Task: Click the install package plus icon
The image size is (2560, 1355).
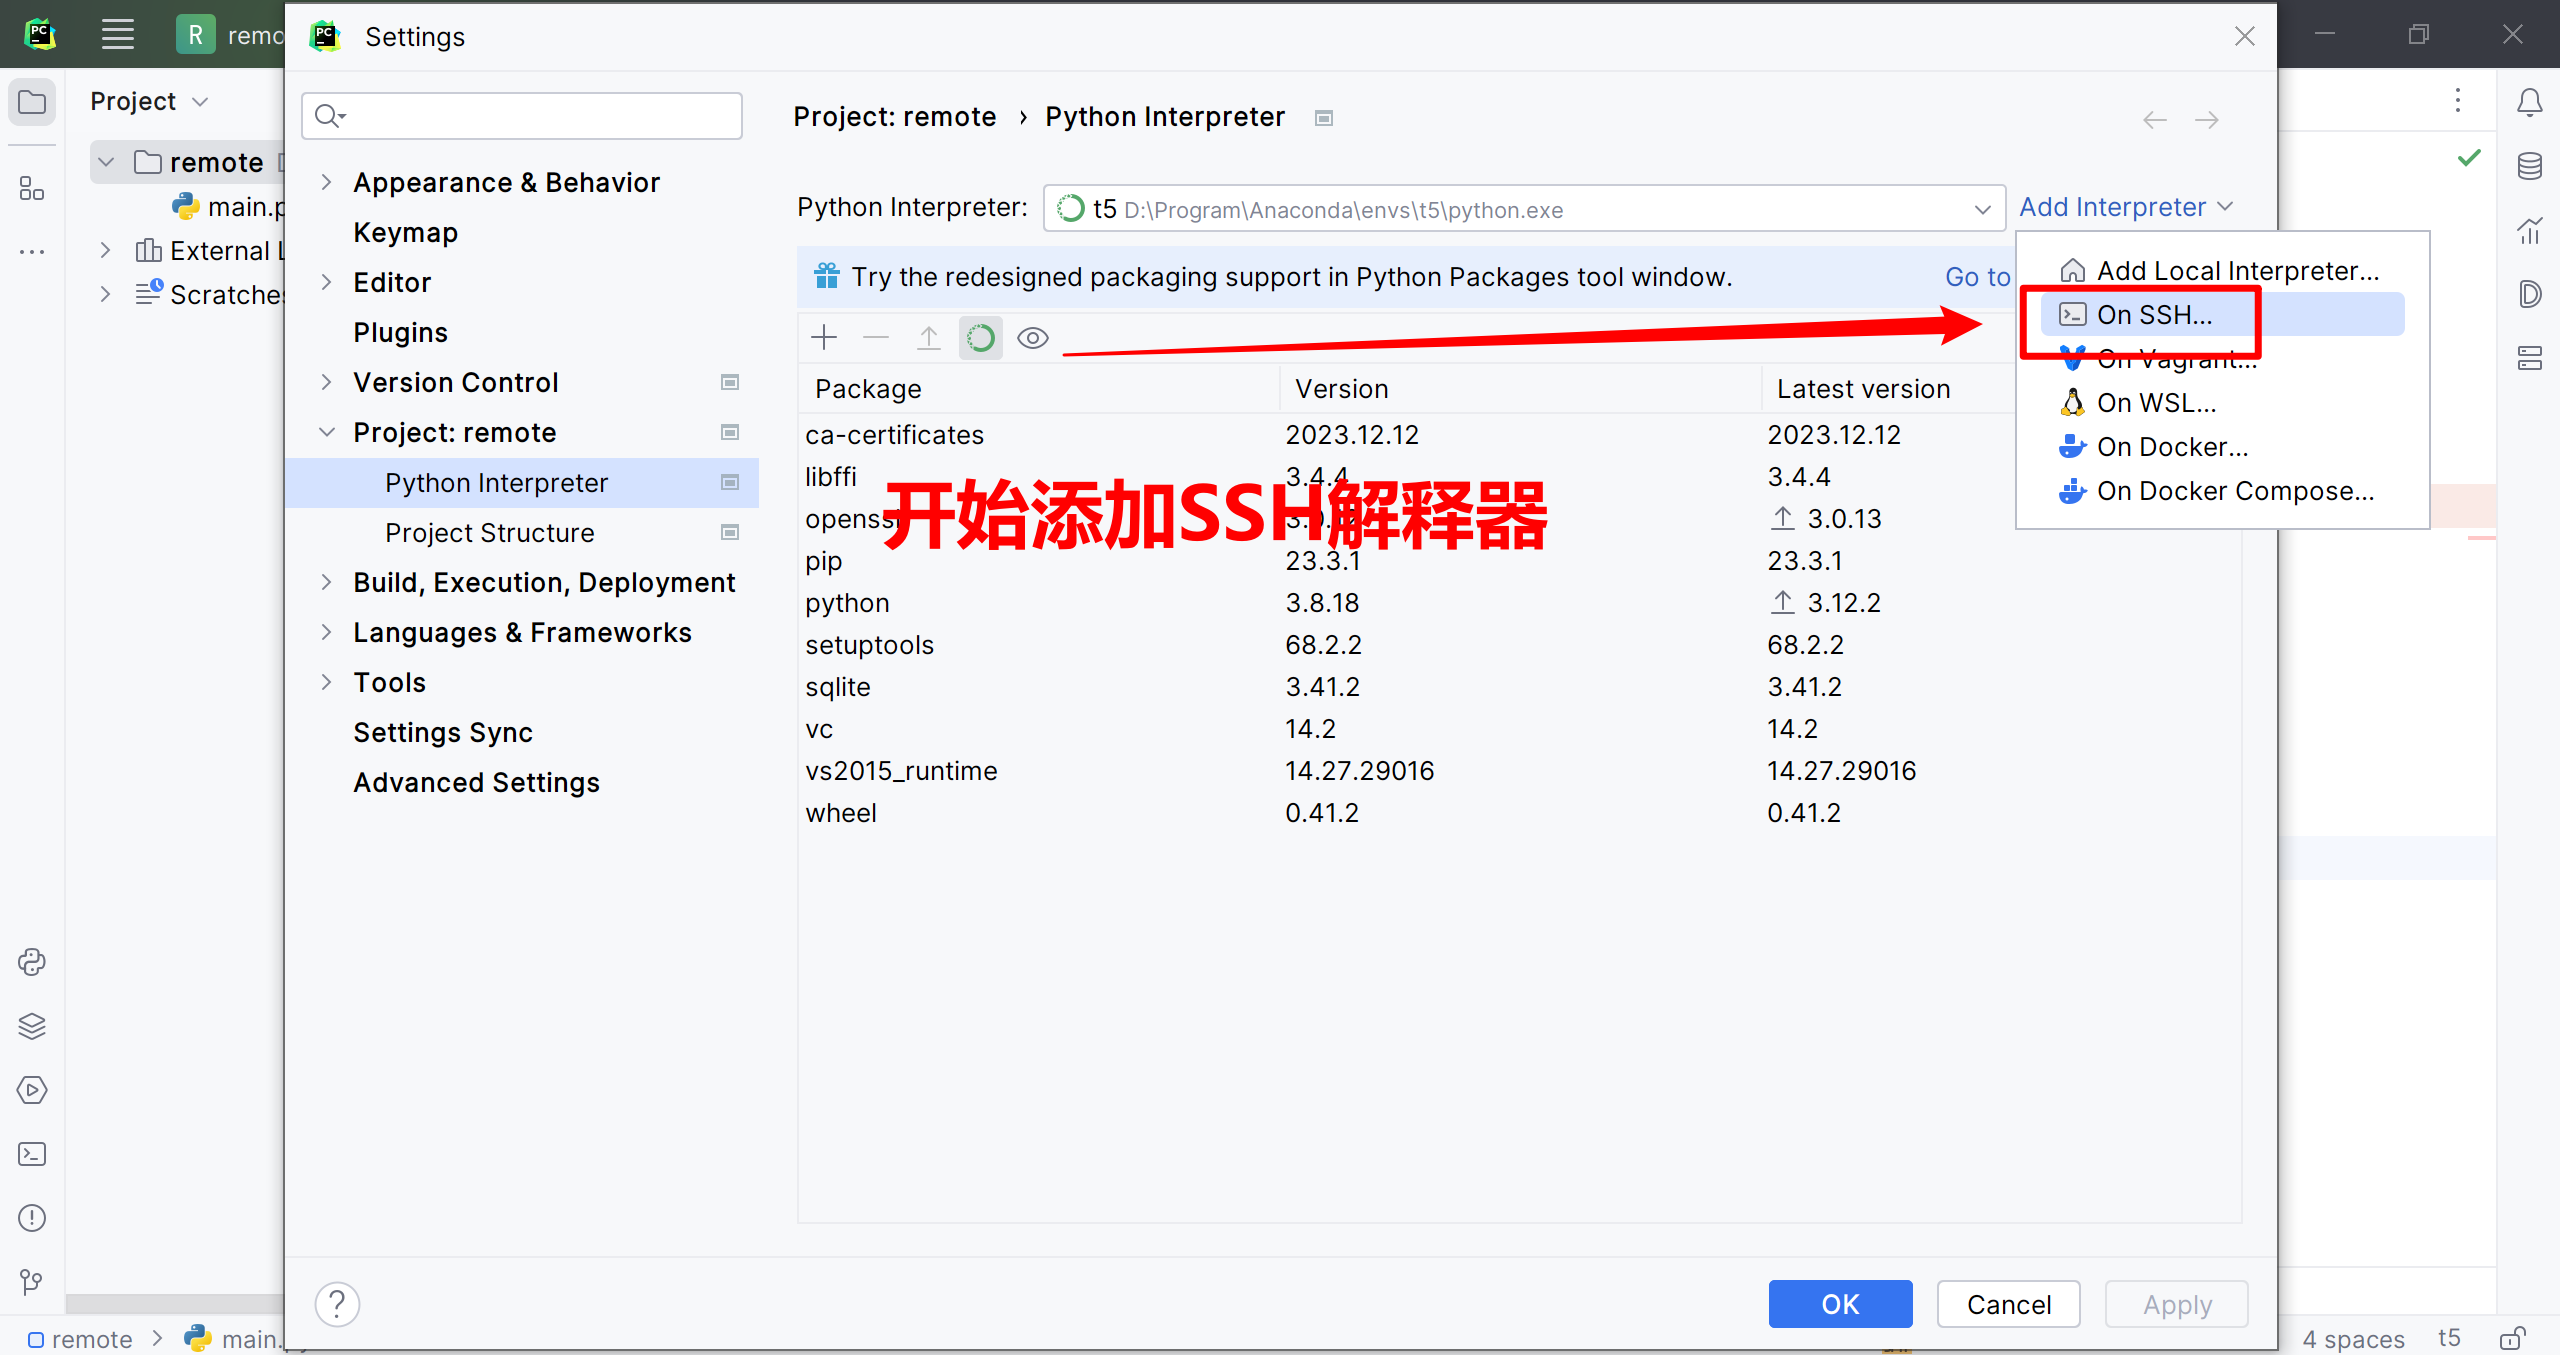Action: [824, 338]
